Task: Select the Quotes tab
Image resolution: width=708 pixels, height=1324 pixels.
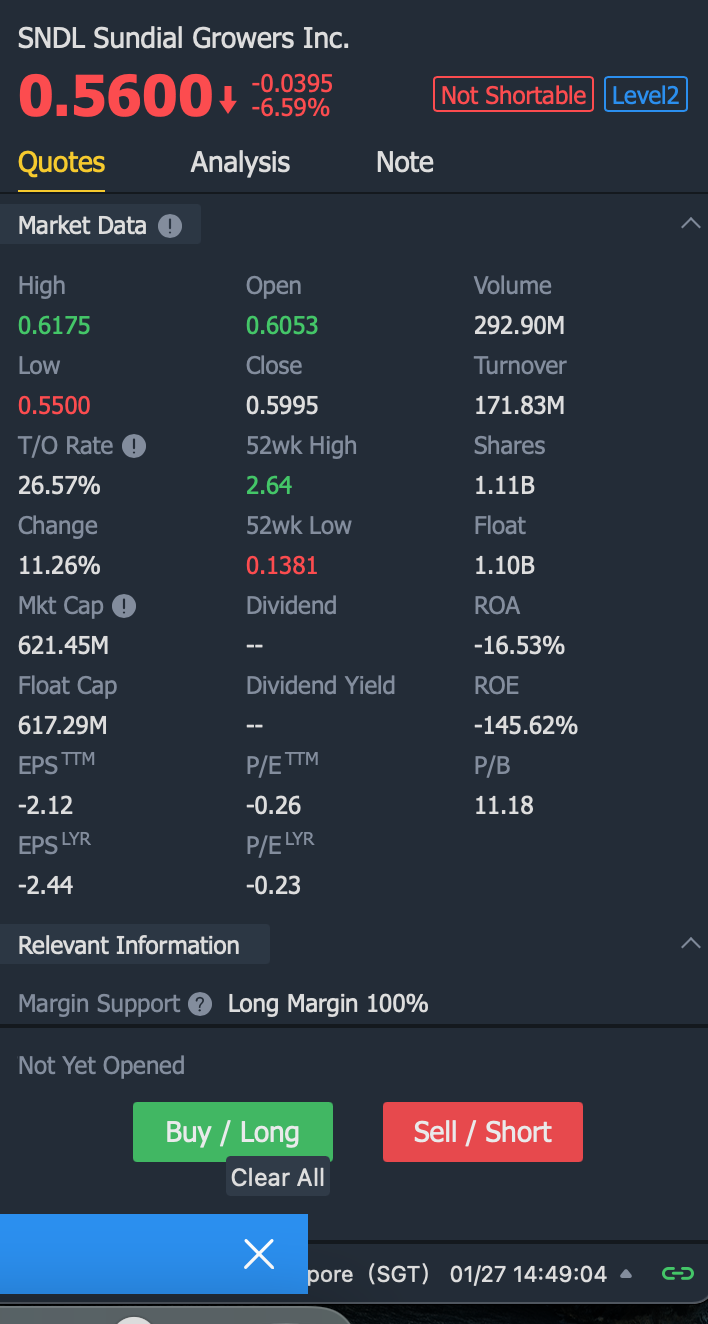Action: click(x=61, y=162)
